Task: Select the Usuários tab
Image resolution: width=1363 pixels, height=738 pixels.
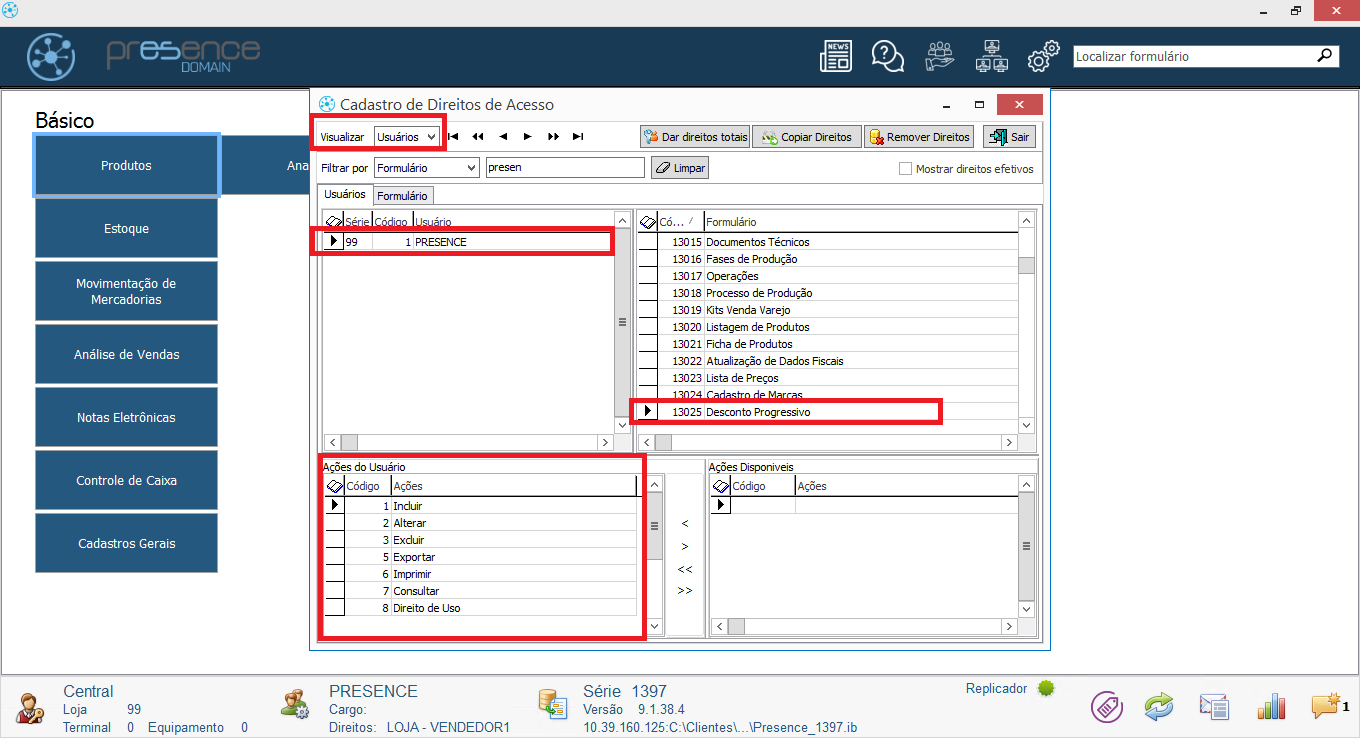Action: point(345,195)
